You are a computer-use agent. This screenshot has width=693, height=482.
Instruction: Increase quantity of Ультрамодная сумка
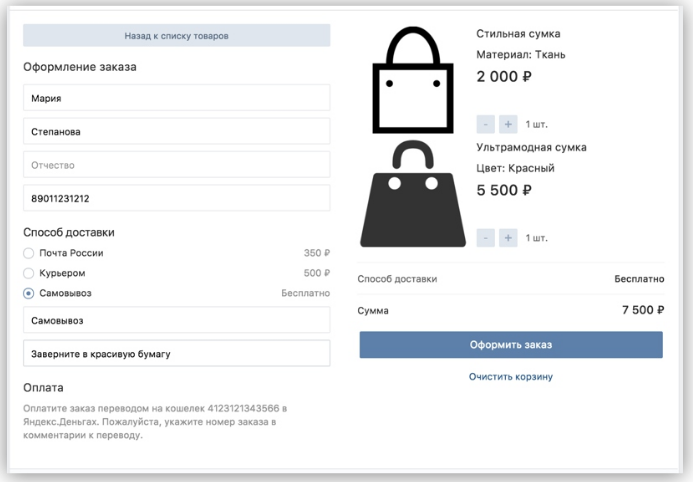point(507,238)
